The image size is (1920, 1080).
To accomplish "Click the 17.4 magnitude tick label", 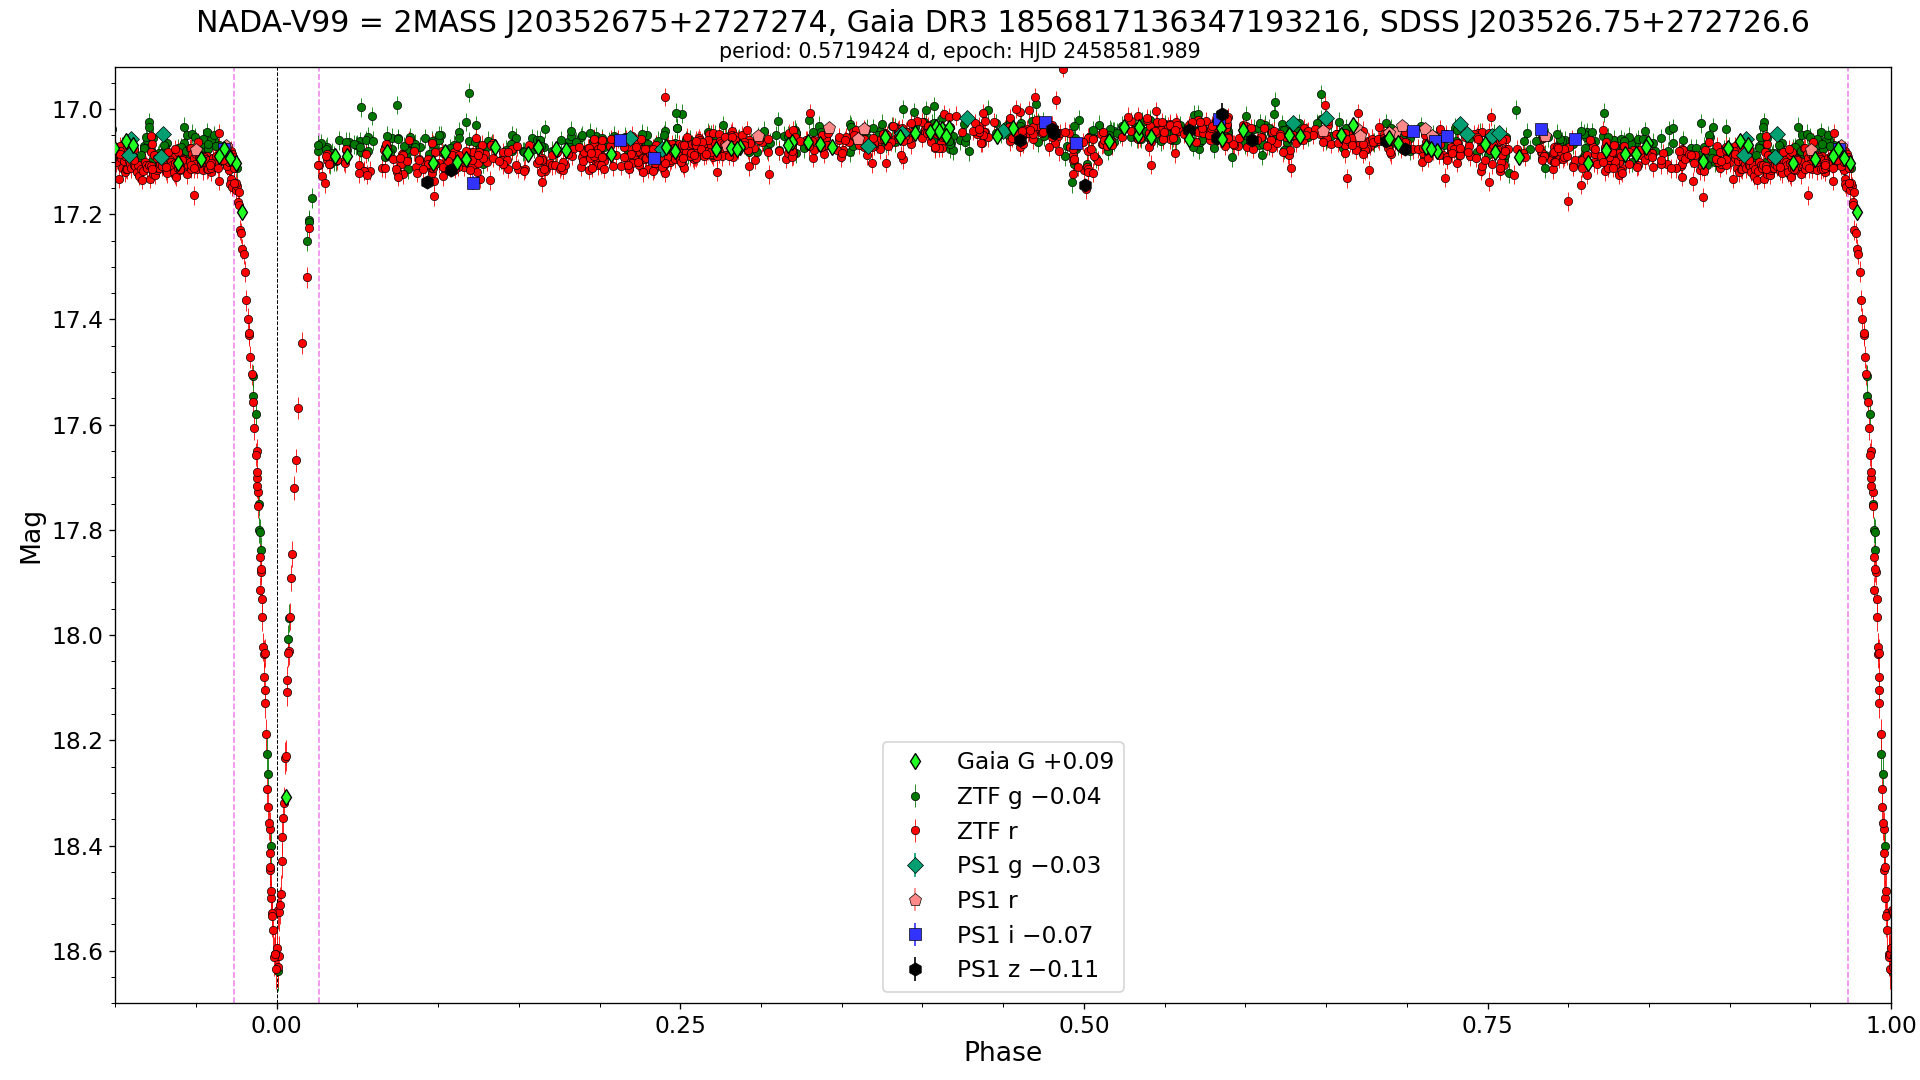I will (x=77, y=320).
